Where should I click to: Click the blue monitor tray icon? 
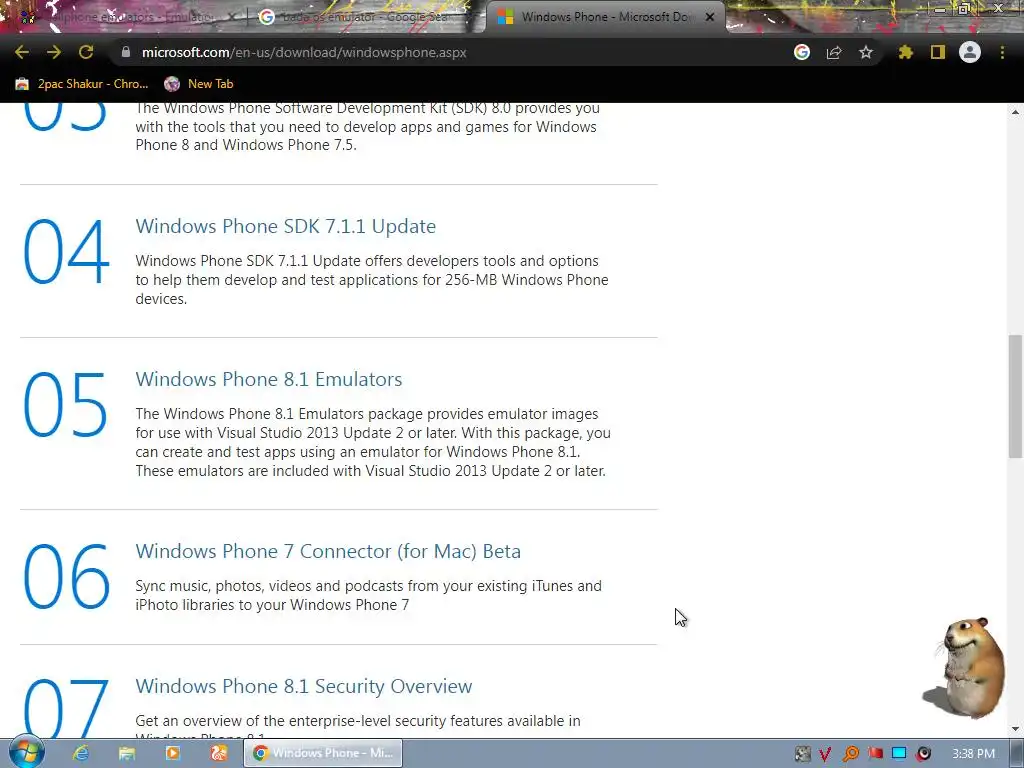tap(899, 754)
